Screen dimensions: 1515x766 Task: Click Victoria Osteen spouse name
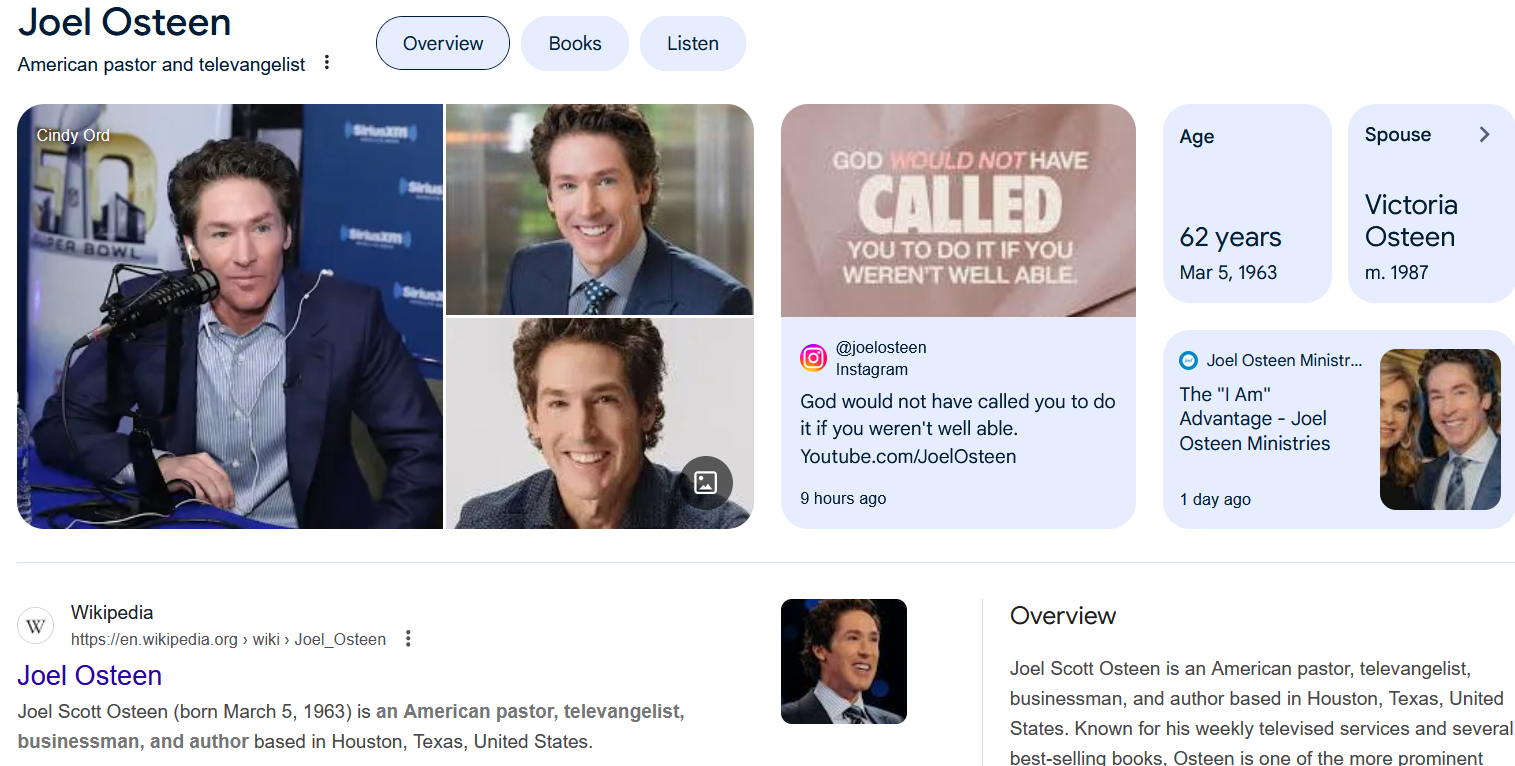[1411, 221]
